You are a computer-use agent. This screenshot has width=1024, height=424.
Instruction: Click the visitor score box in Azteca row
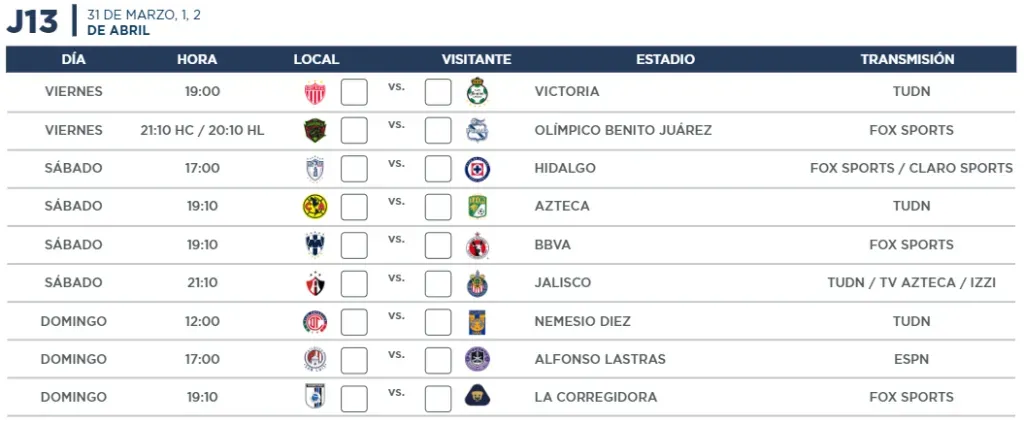438,206
